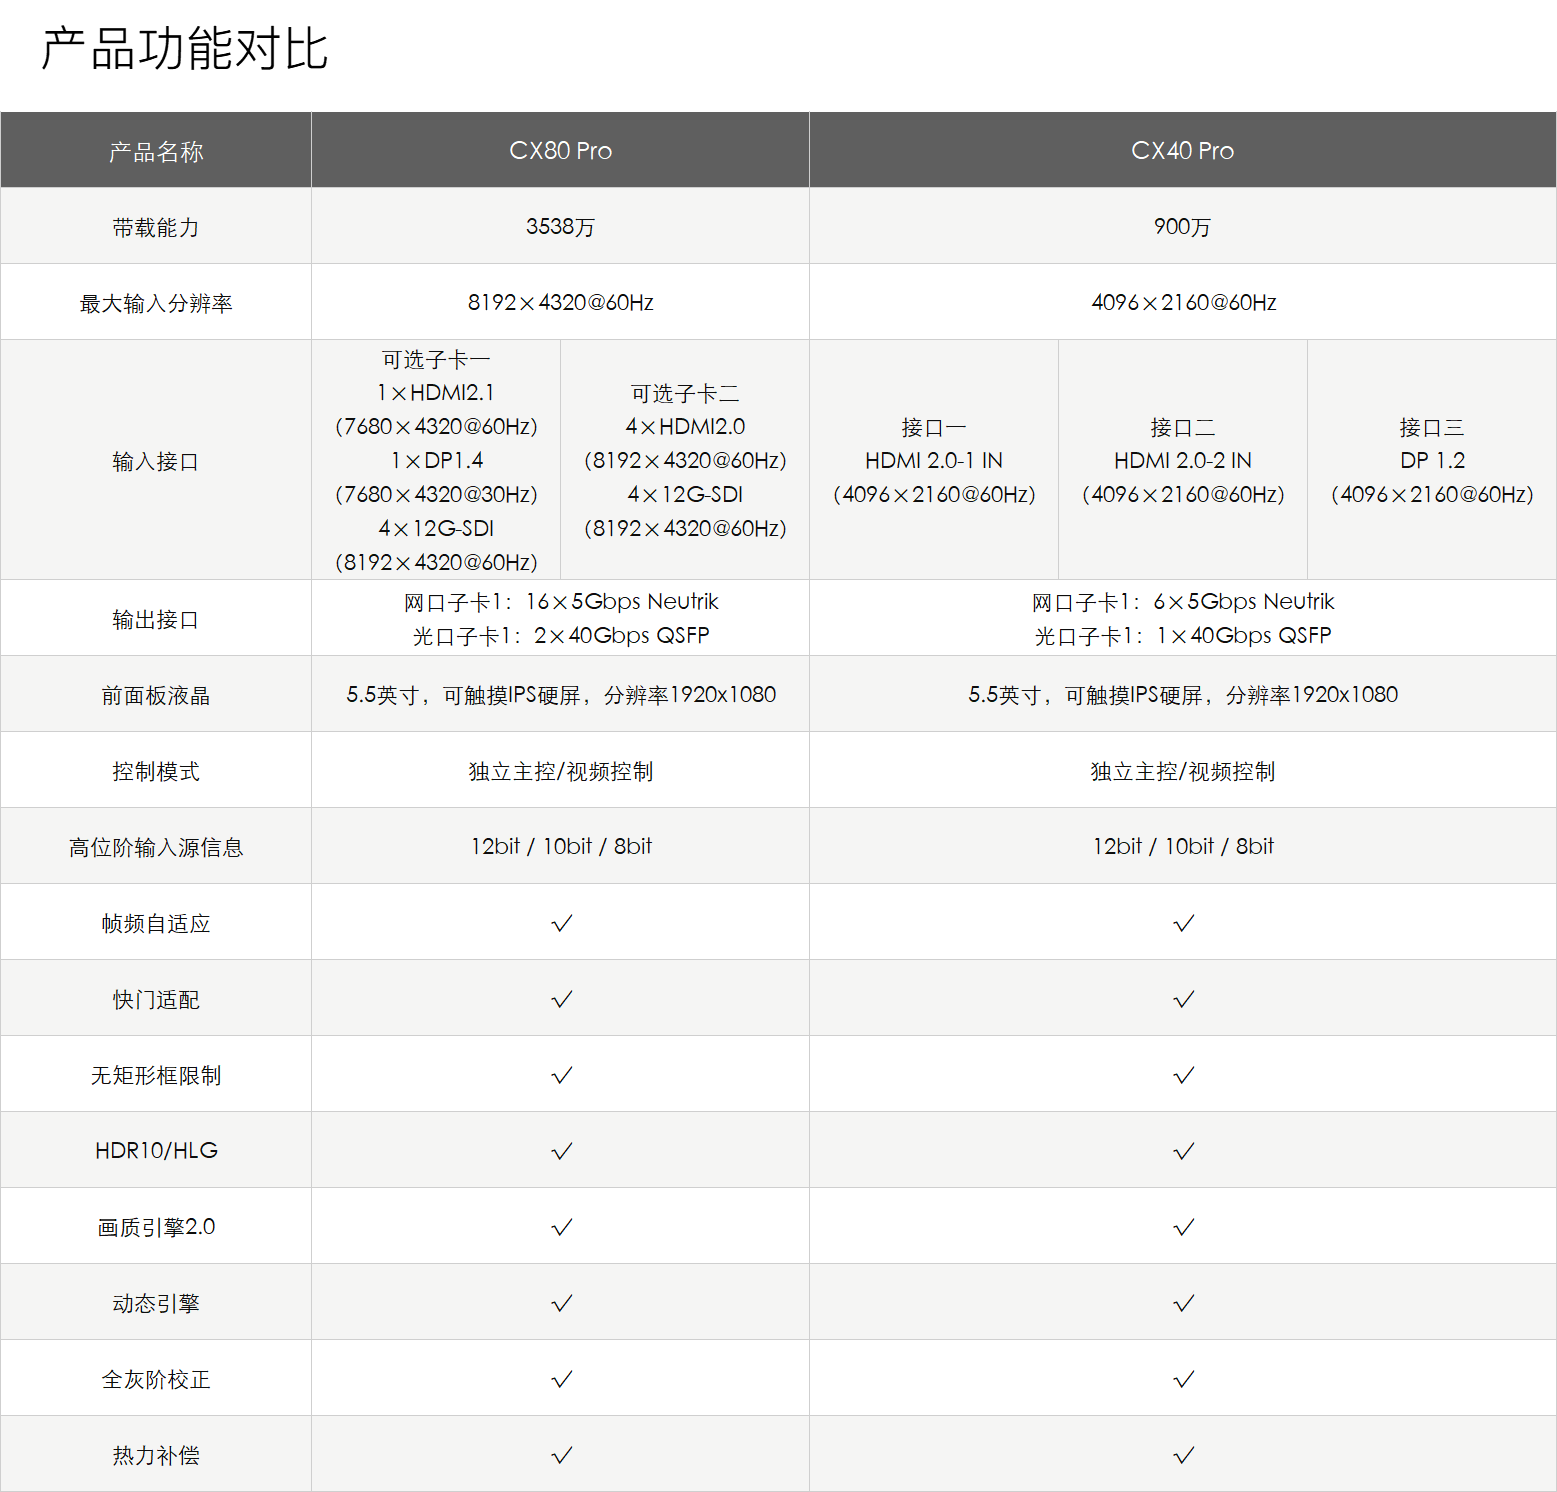The height and width of the screenshot is (1492, 1557).
Task: Click CX40 Pro checkmark for 帧频自适应
Action: [x=1184, y=923]
